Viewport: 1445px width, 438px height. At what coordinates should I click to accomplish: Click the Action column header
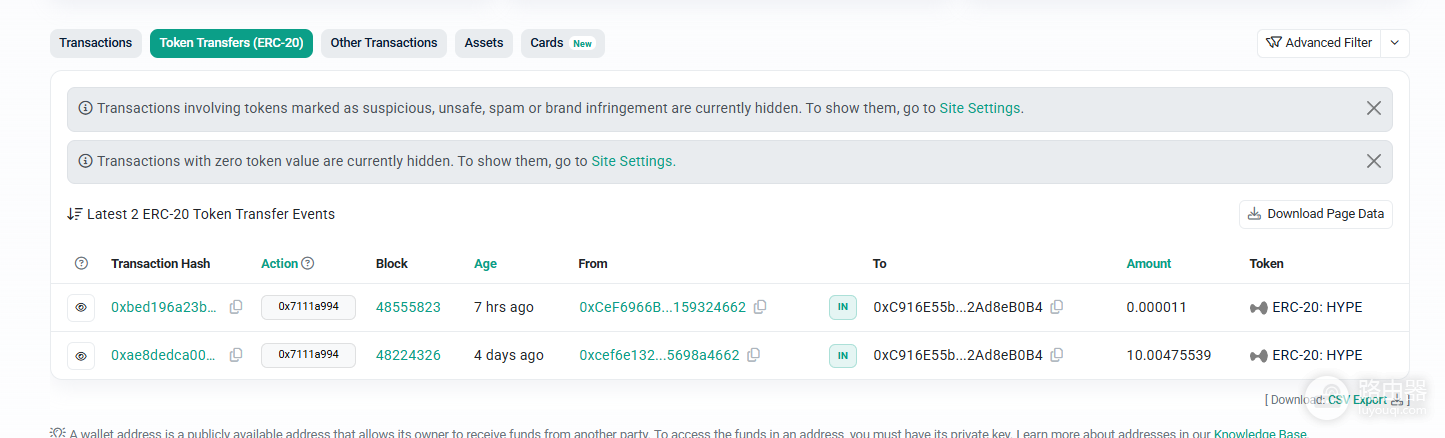(x=279, y=264)
